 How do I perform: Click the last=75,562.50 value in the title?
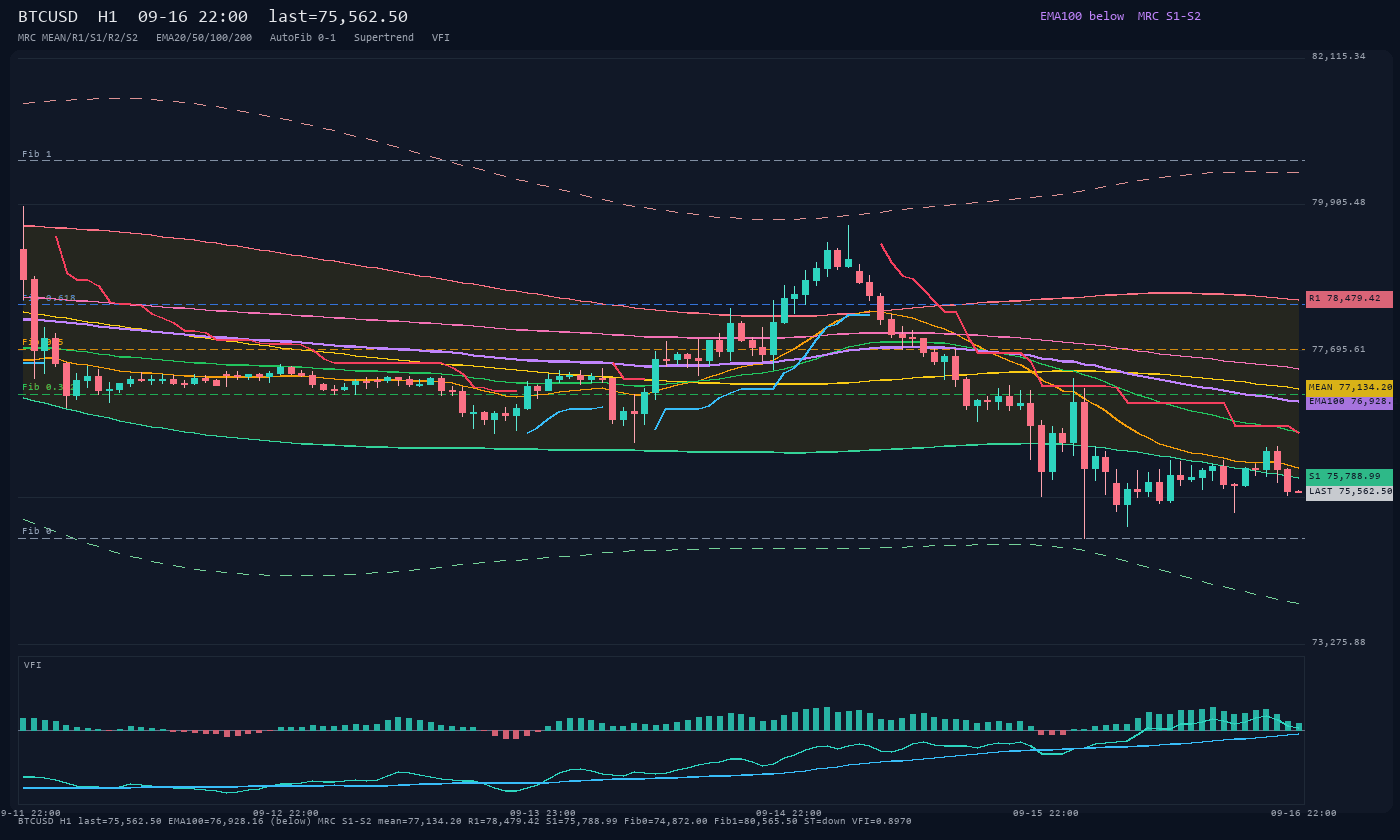coord(338,17)
